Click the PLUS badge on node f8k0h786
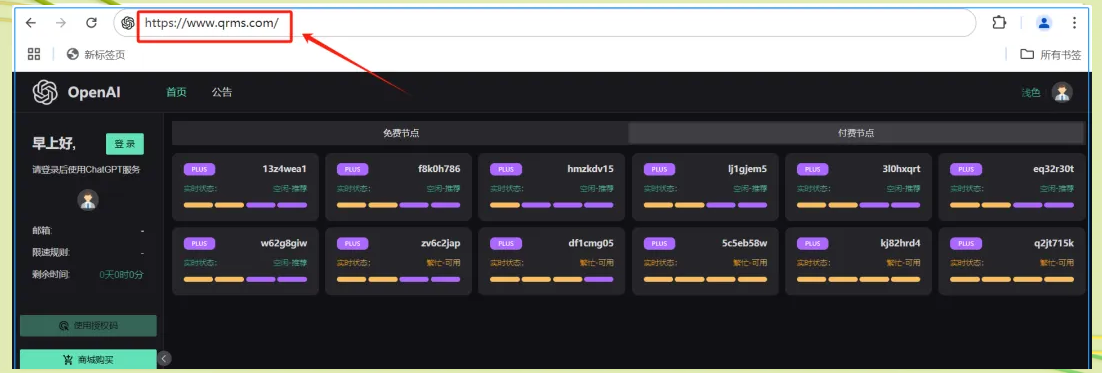This screenshot has width=1102, height=373. pyautogui.click(x=353, y=169)
